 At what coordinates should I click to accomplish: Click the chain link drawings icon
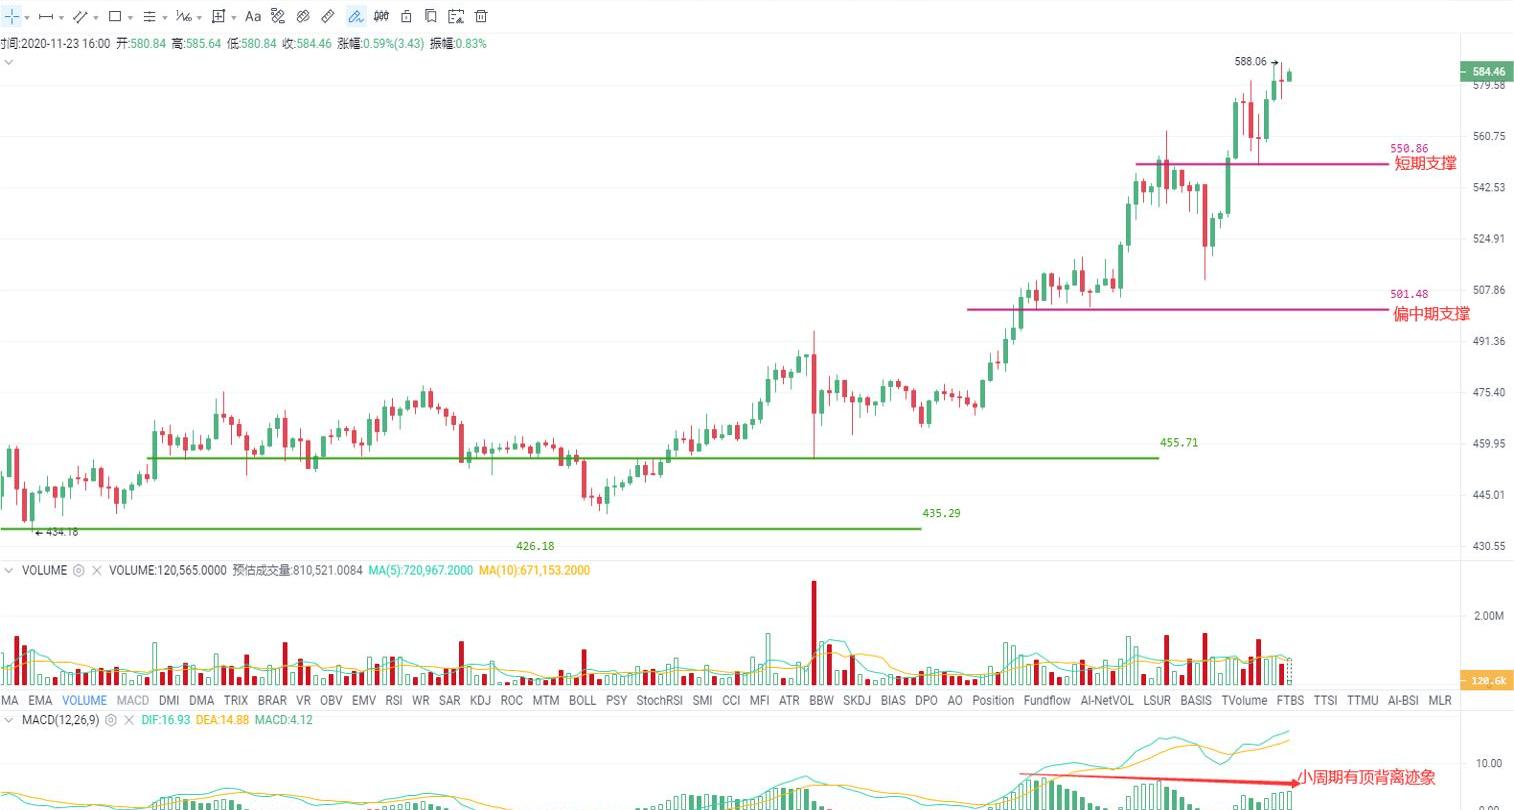coord(303,16)
